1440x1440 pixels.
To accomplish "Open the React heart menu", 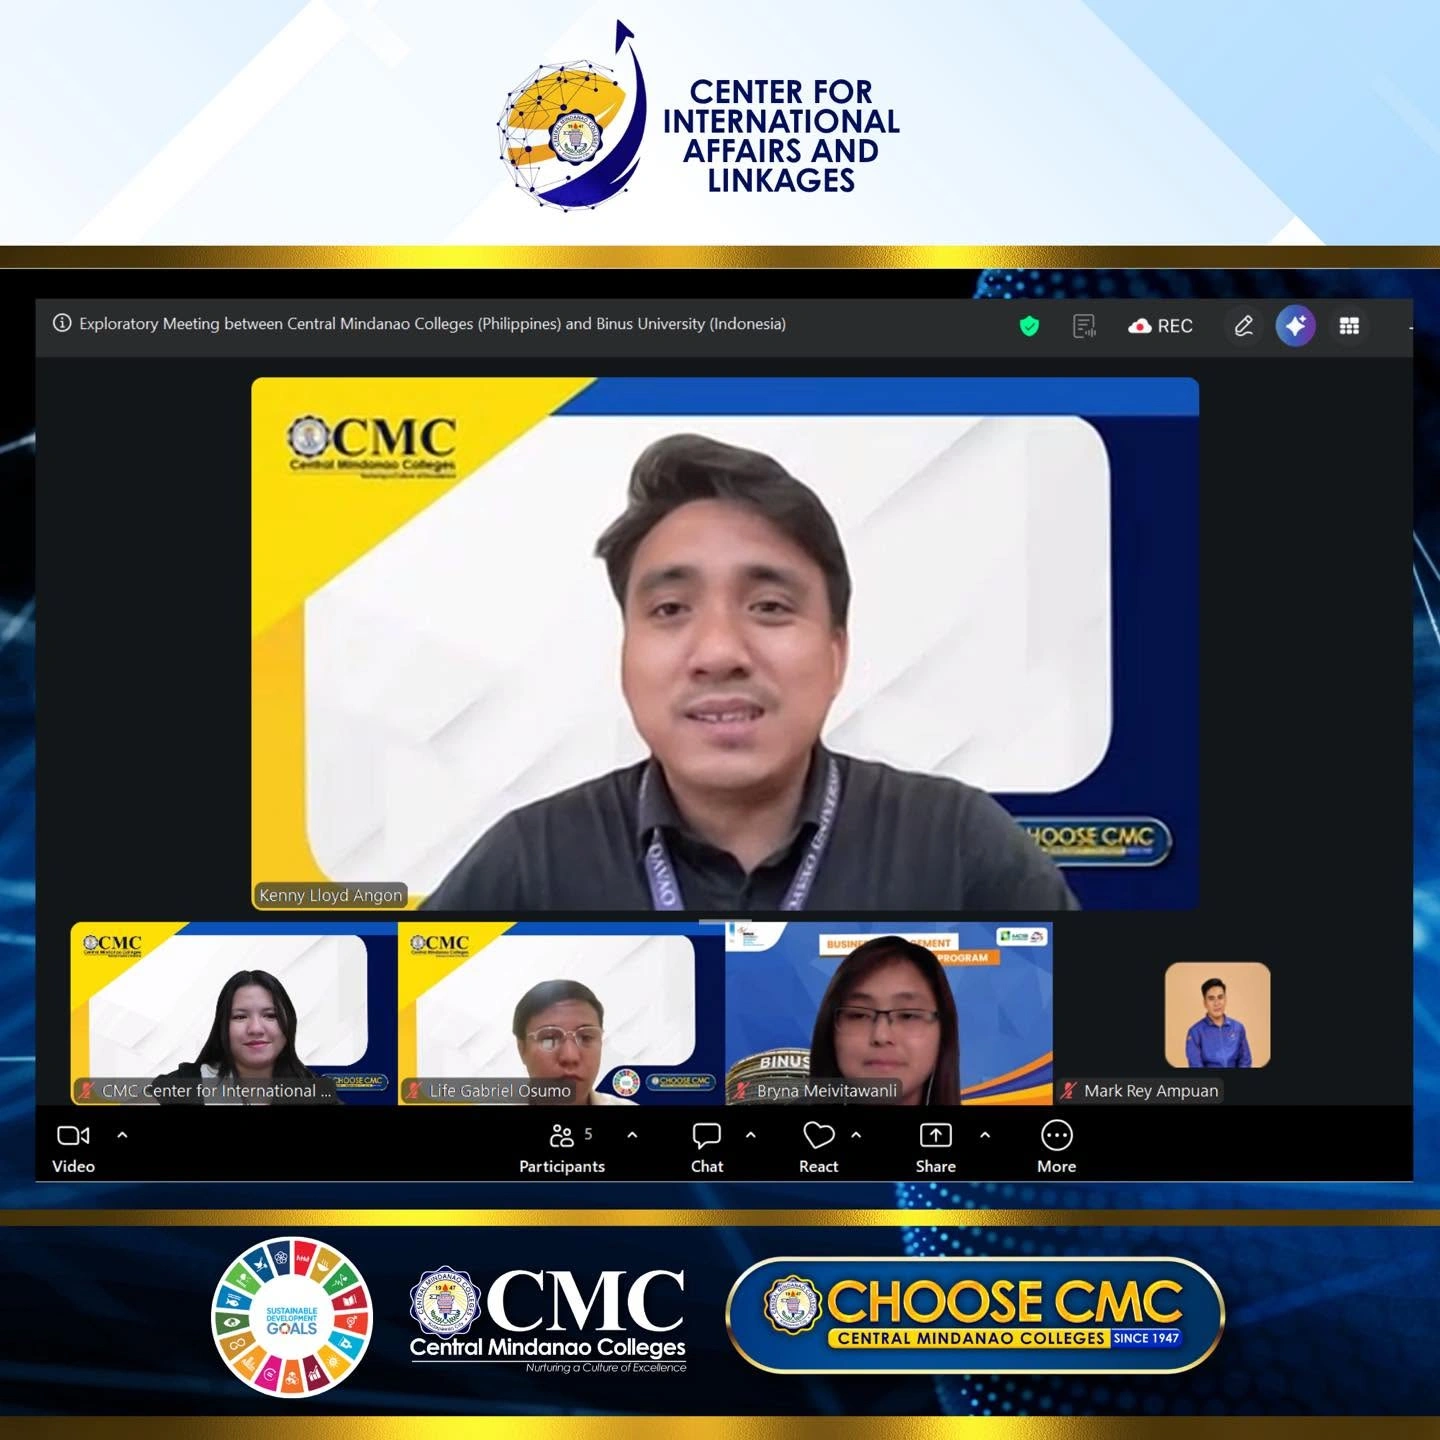I will tap(819, 1147).
